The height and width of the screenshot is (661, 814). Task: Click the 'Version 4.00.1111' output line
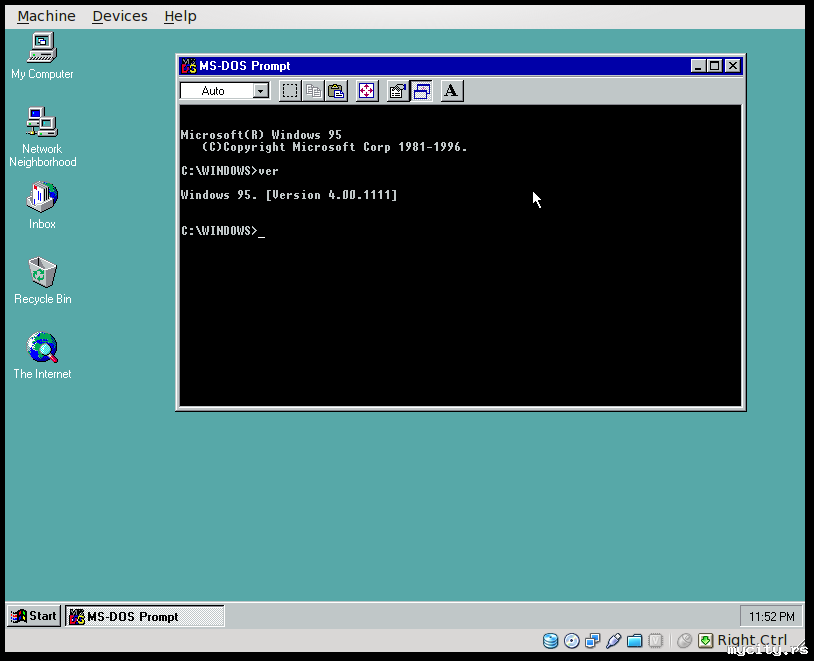coord(289,195)
